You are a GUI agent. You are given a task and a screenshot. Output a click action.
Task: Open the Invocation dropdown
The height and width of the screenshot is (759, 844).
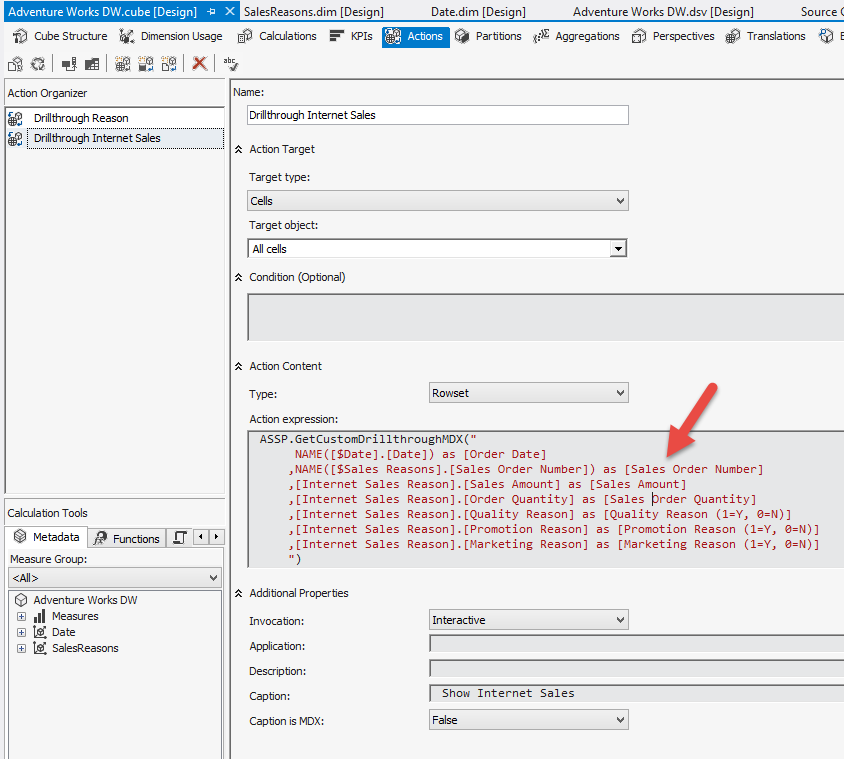pos(529,620)
